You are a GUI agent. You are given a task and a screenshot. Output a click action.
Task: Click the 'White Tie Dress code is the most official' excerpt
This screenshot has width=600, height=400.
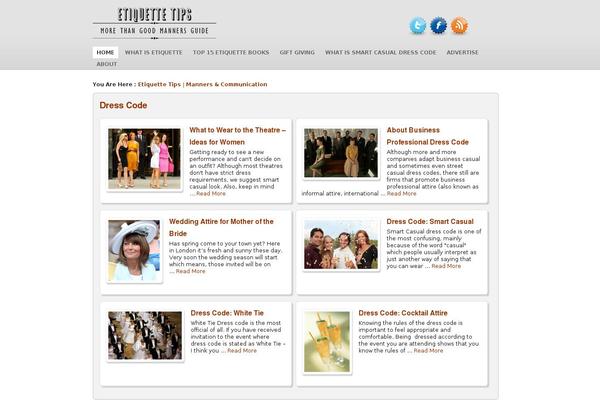pyautogui.click(x=238, y=337)
